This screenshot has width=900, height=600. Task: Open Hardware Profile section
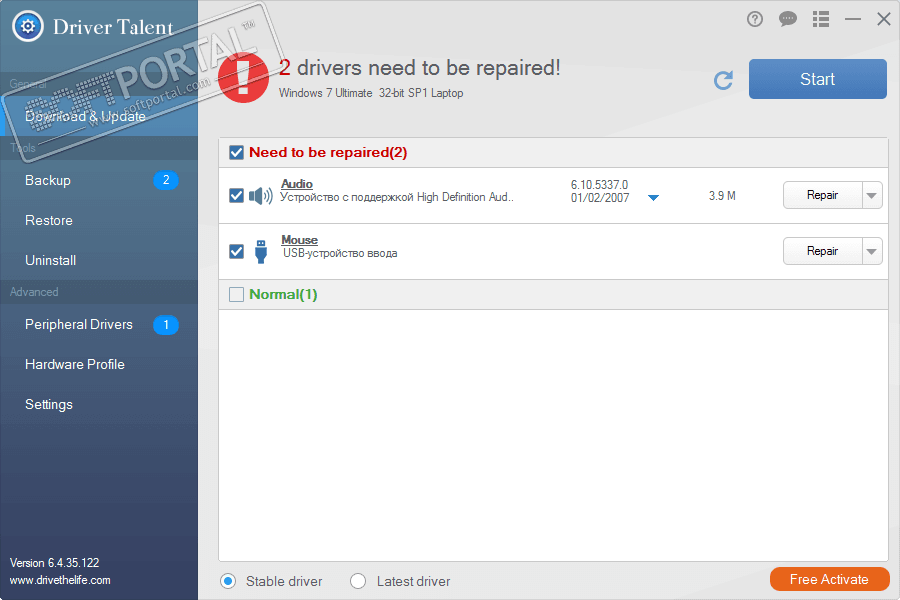click(99, 365)
